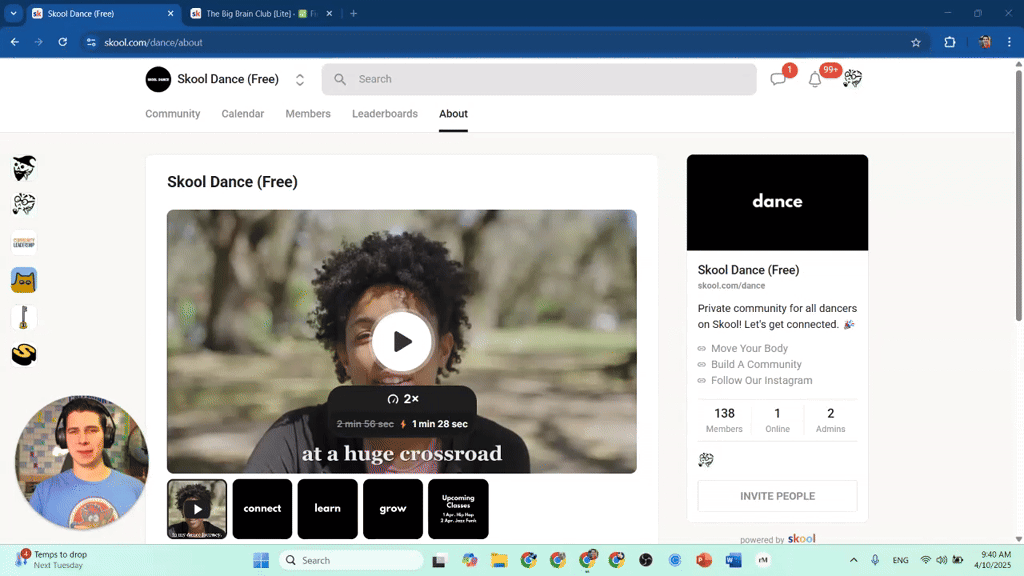Click the address bar URL
Image resolution: width=1024 pixels, height=576 pixels.
pos(153,42)
